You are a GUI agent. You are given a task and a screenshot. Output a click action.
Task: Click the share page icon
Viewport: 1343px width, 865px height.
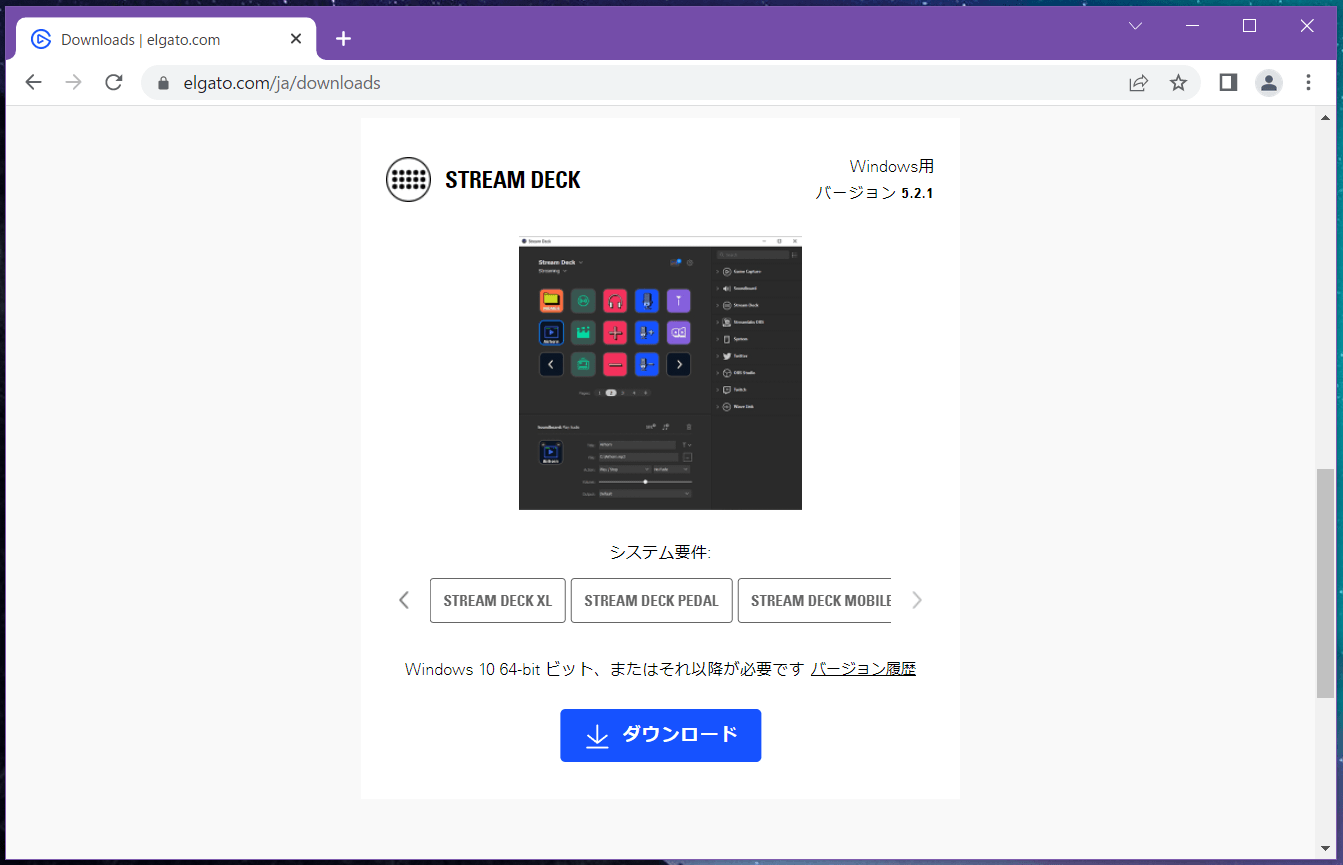1138,83
